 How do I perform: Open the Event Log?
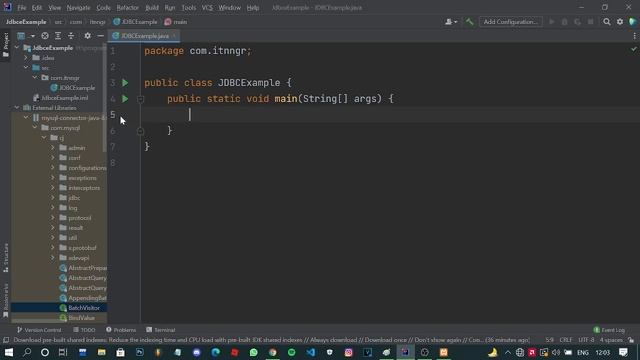click(x=609, y=330)
